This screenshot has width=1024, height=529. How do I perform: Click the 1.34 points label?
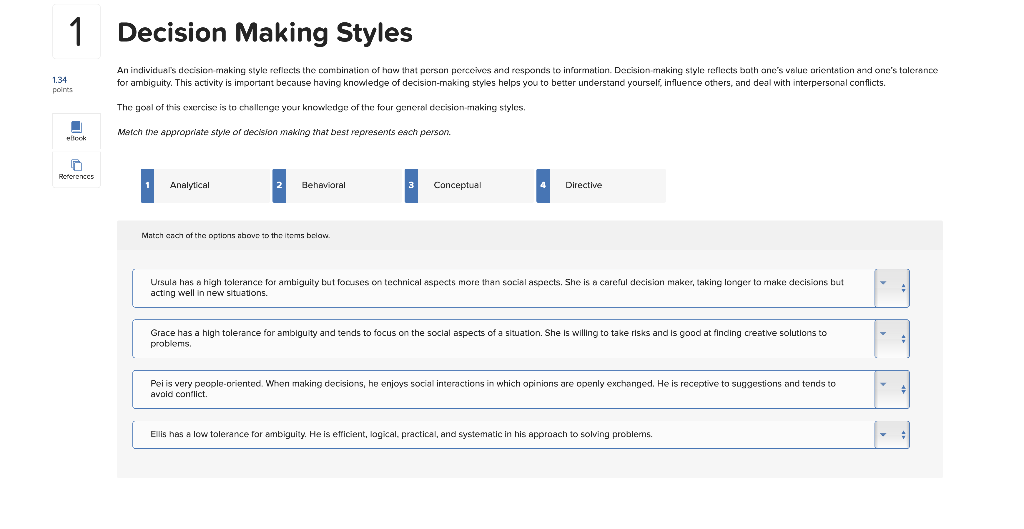pos(62,84)
